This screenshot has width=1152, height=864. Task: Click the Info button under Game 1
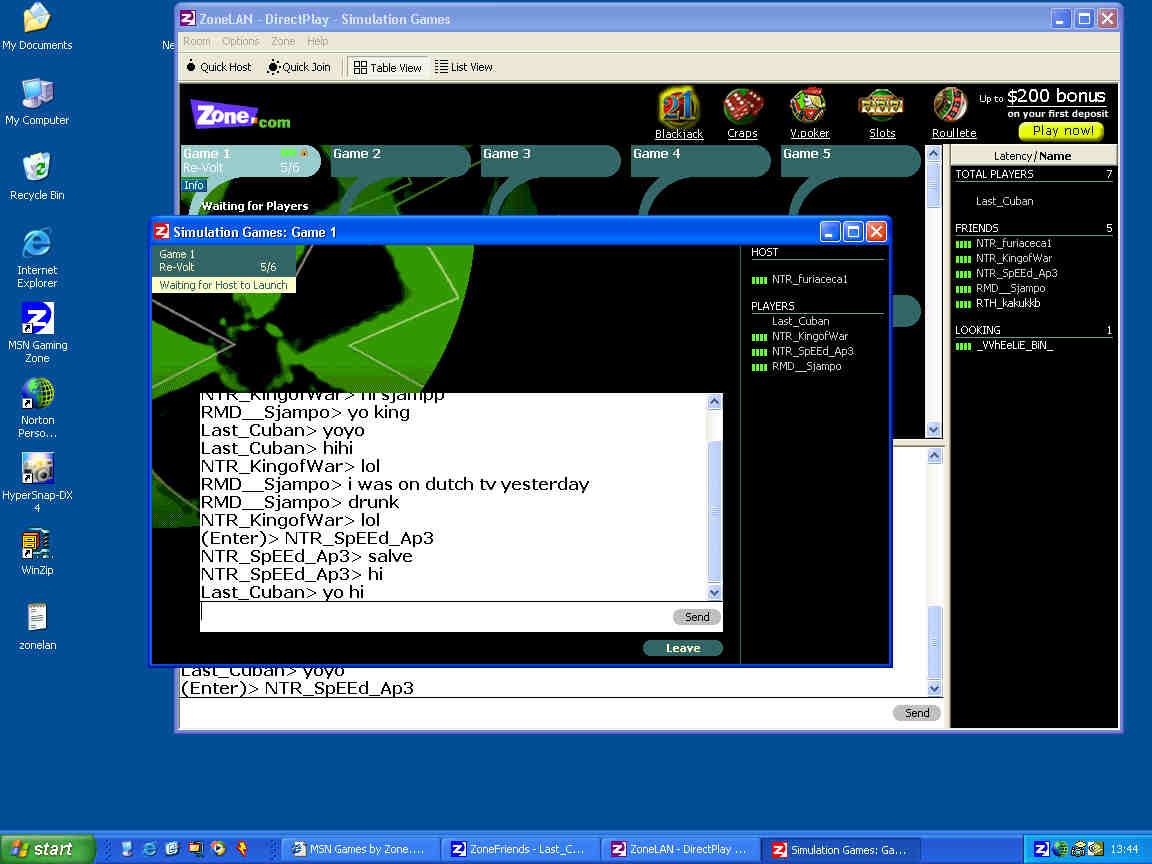194,185
